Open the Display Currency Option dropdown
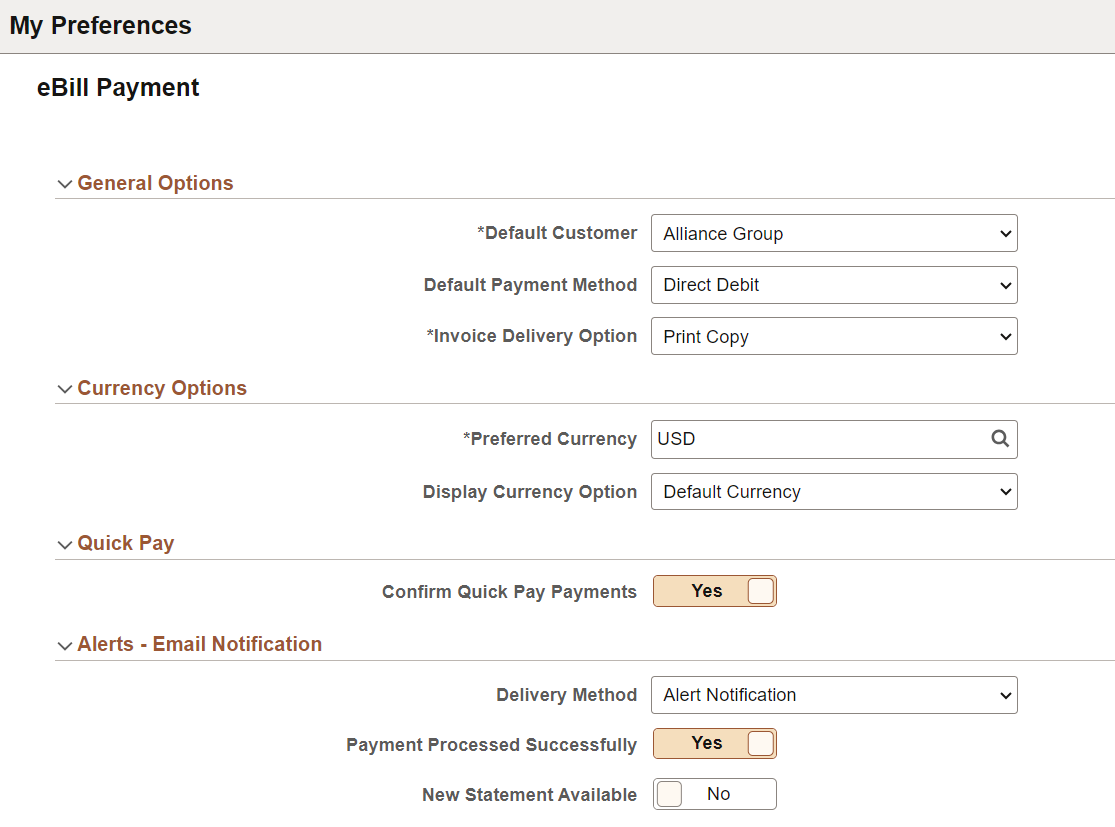This screenshot has width=1115, height=827. pyautogui.click(x=835, y=491)
